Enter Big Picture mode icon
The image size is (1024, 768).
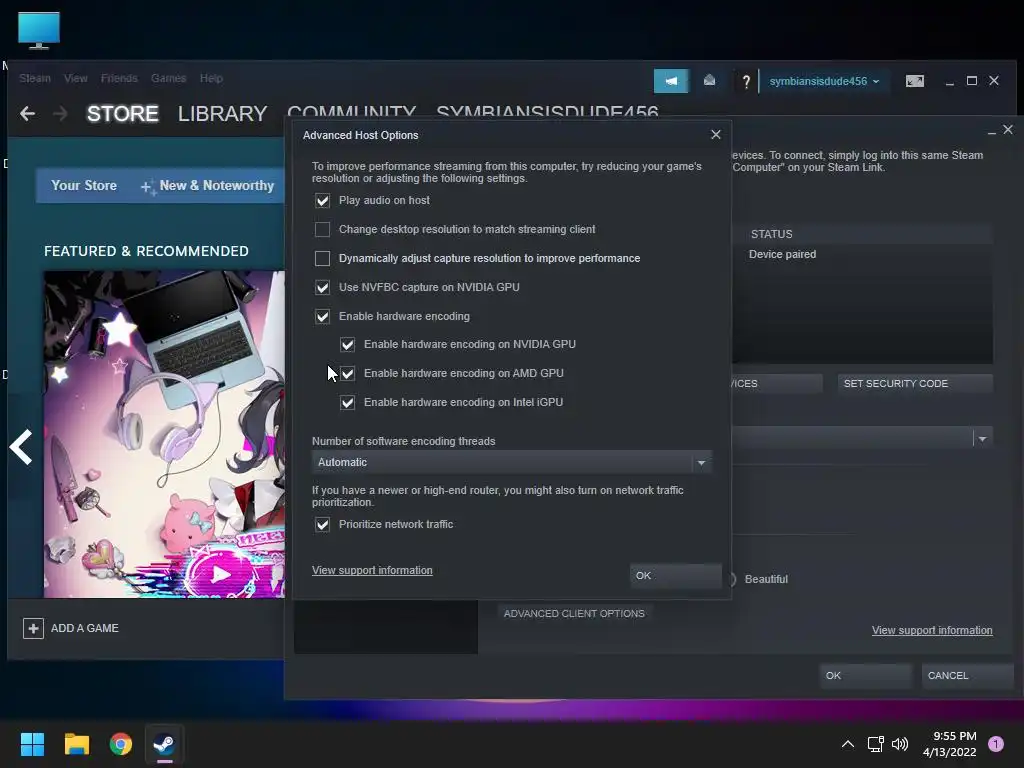click(x=914, y=81)
